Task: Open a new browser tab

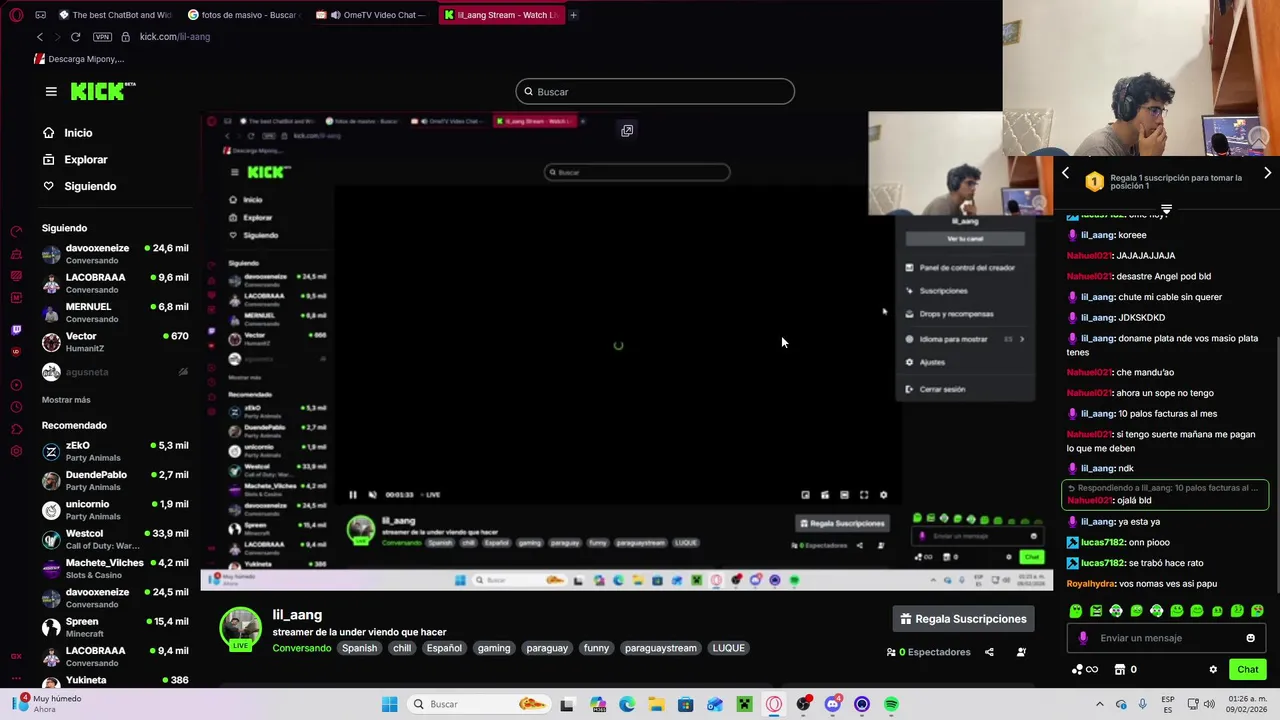Action: coord(573,15)
